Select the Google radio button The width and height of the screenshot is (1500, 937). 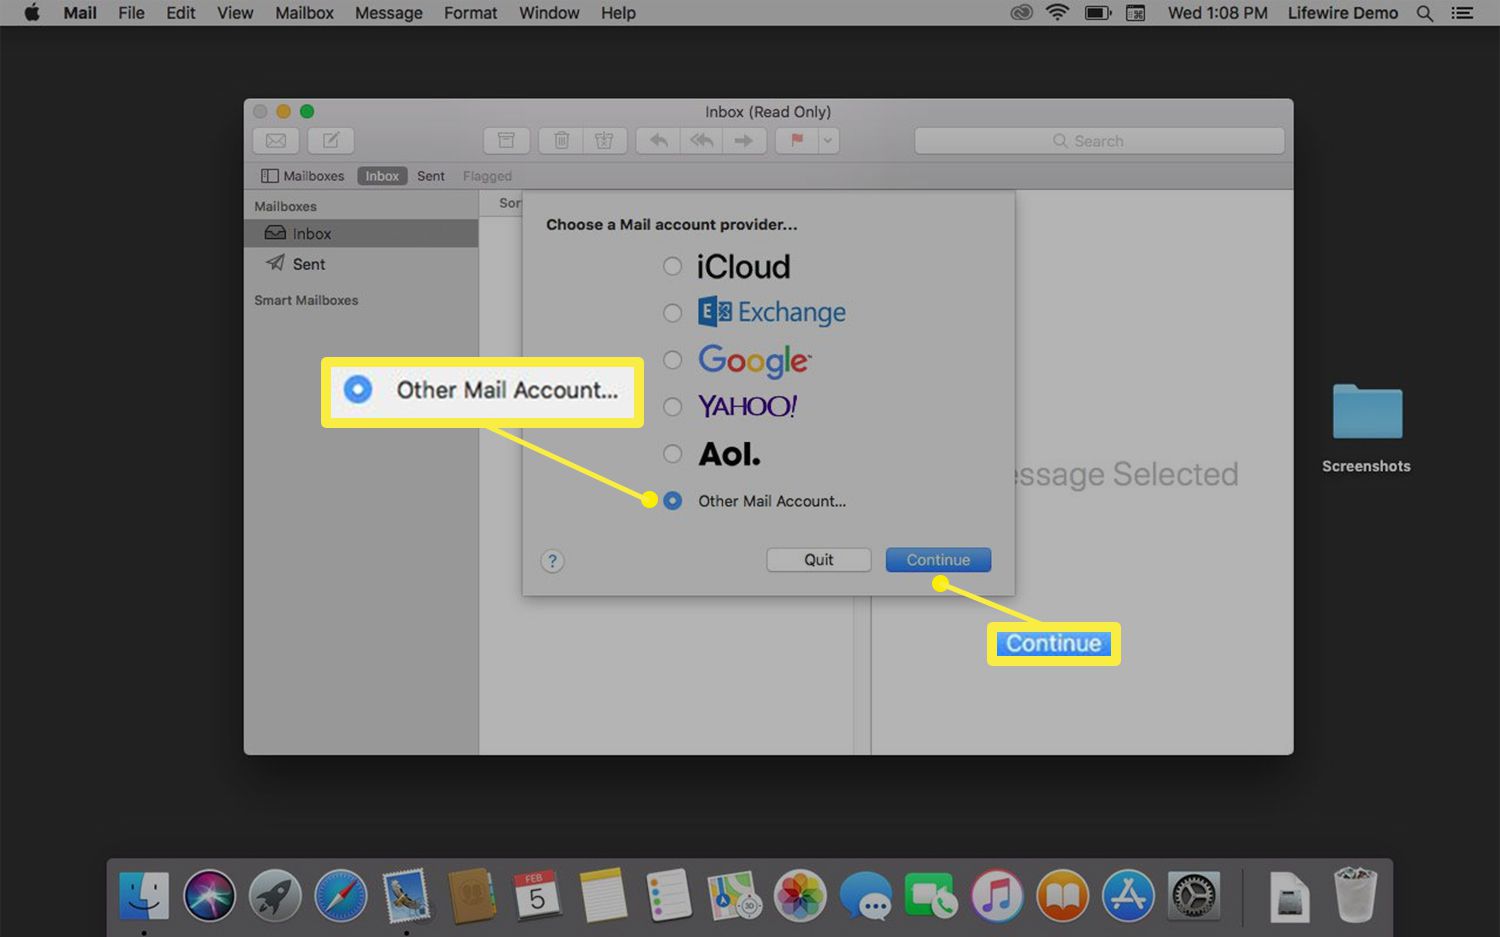coord(673,360)
